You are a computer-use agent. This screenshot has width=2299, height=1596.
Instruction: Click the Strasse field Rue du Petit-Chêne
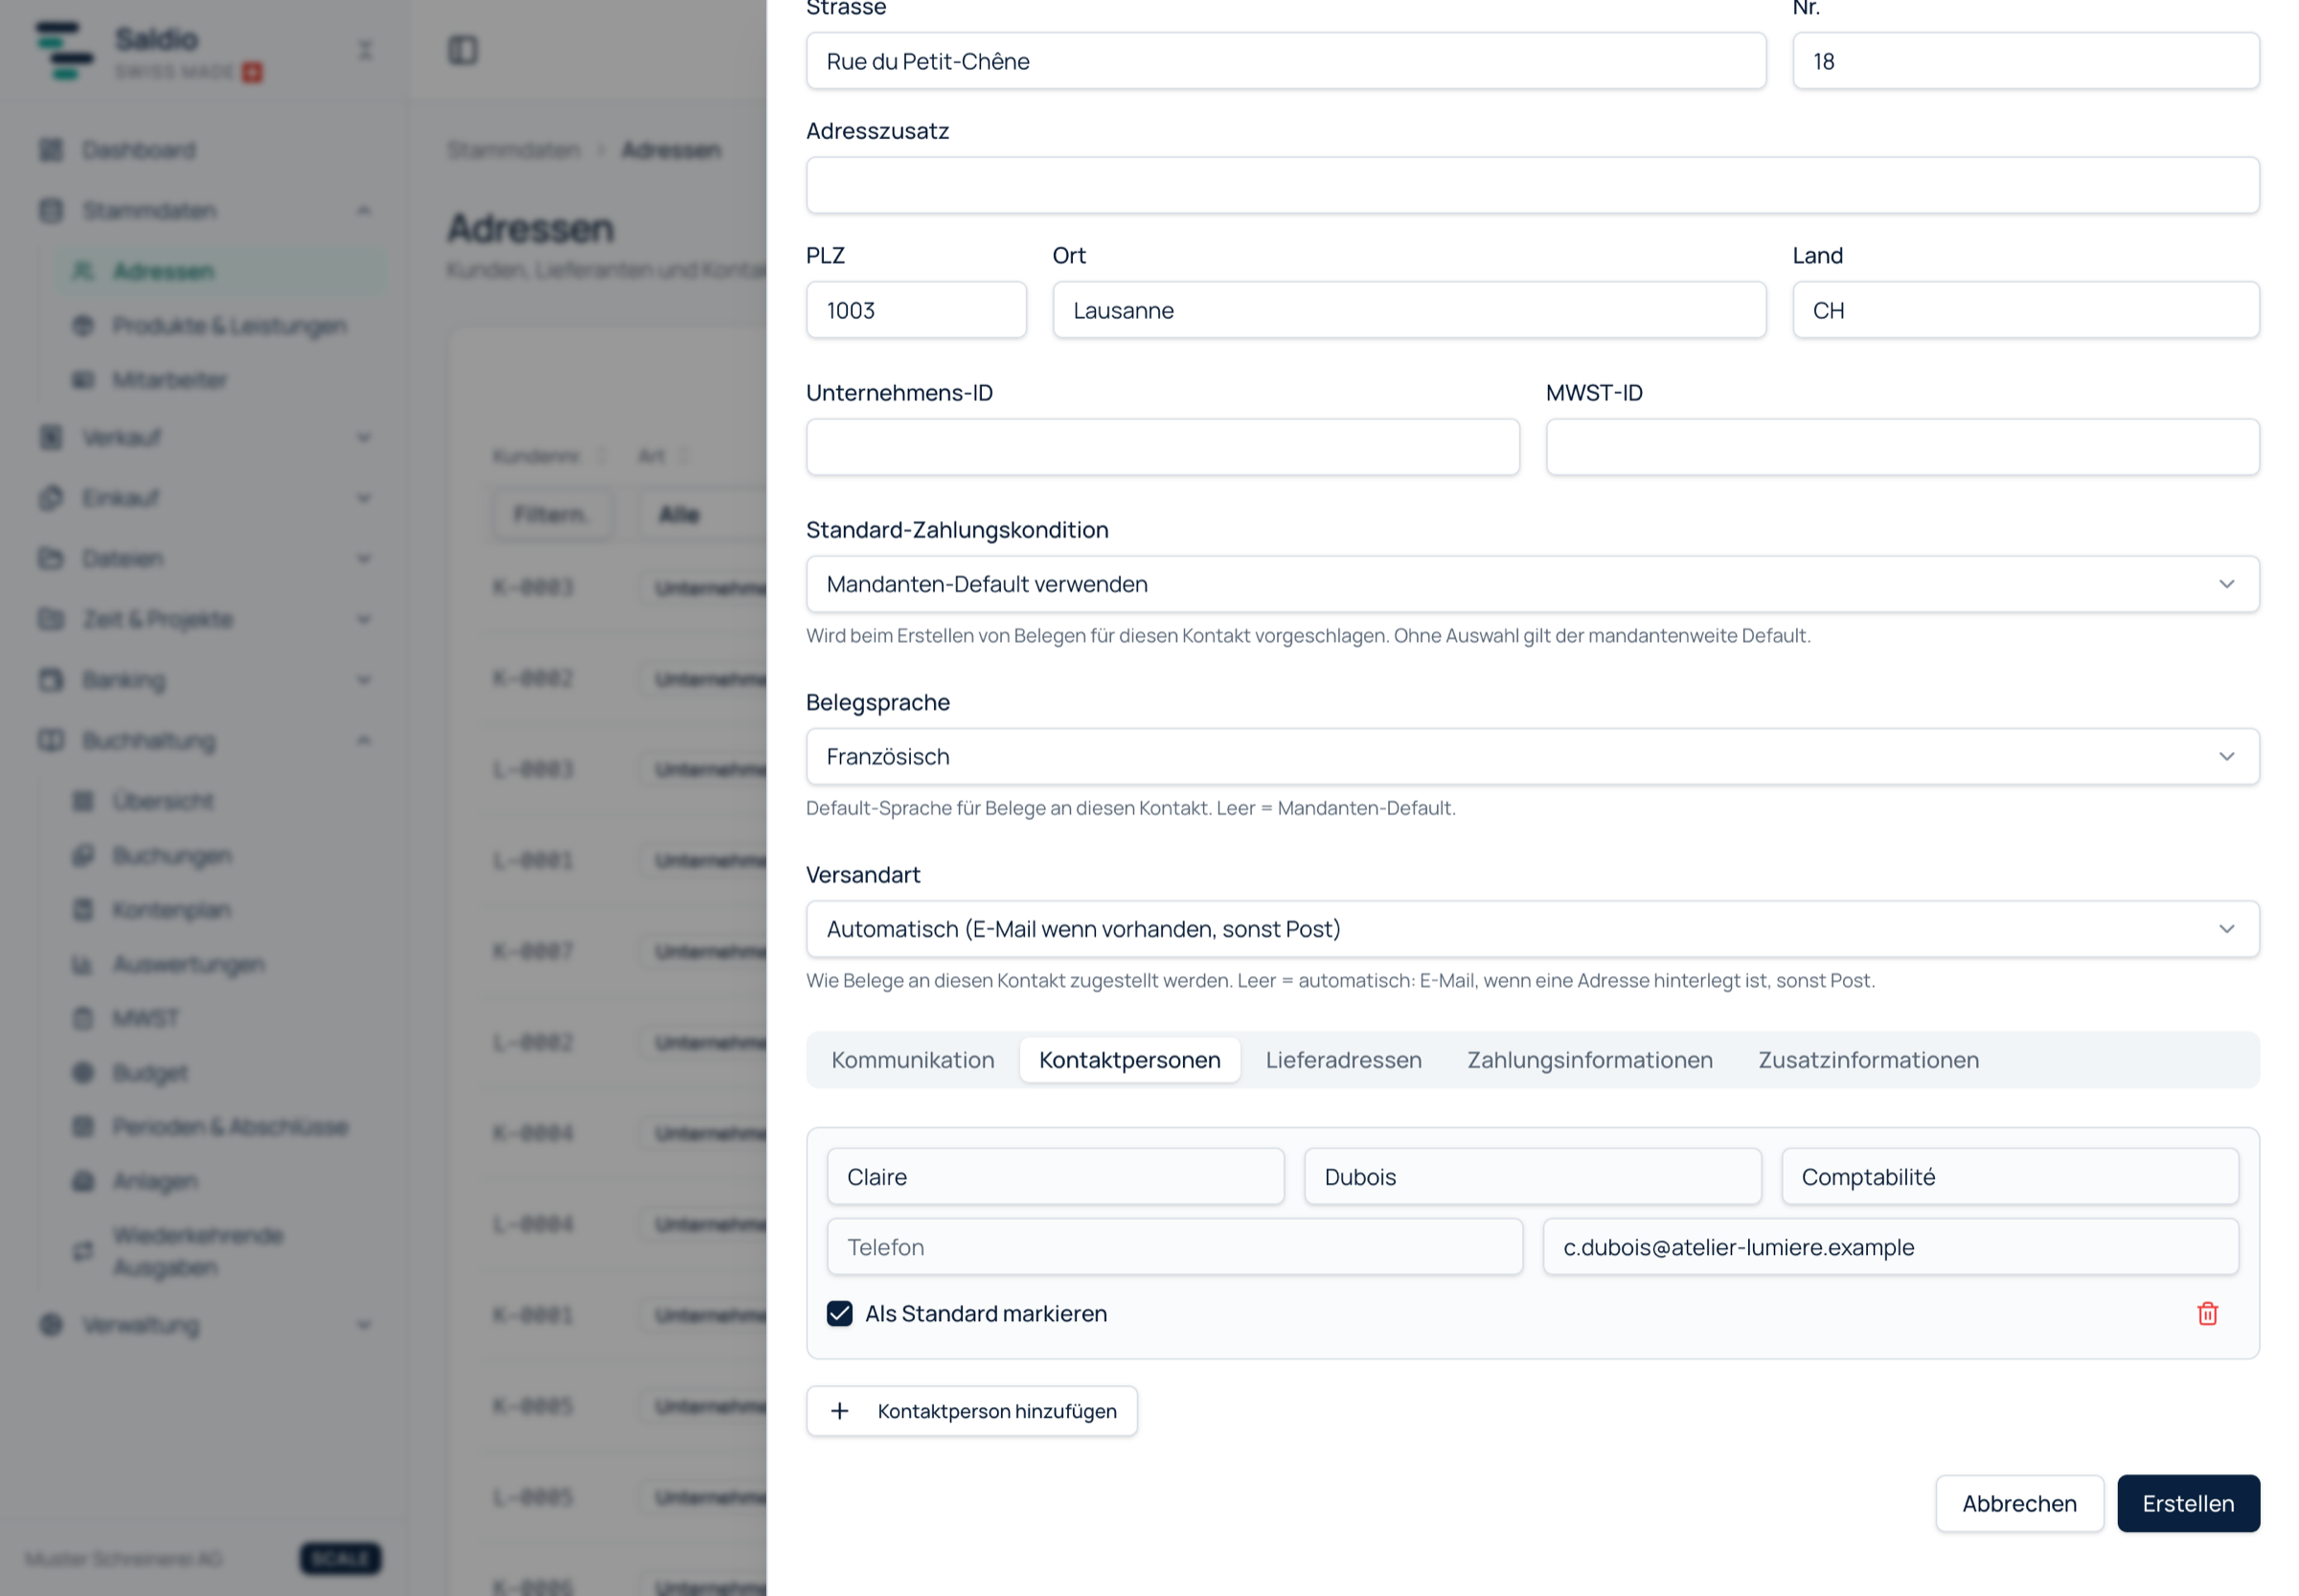click(1286, 61)
